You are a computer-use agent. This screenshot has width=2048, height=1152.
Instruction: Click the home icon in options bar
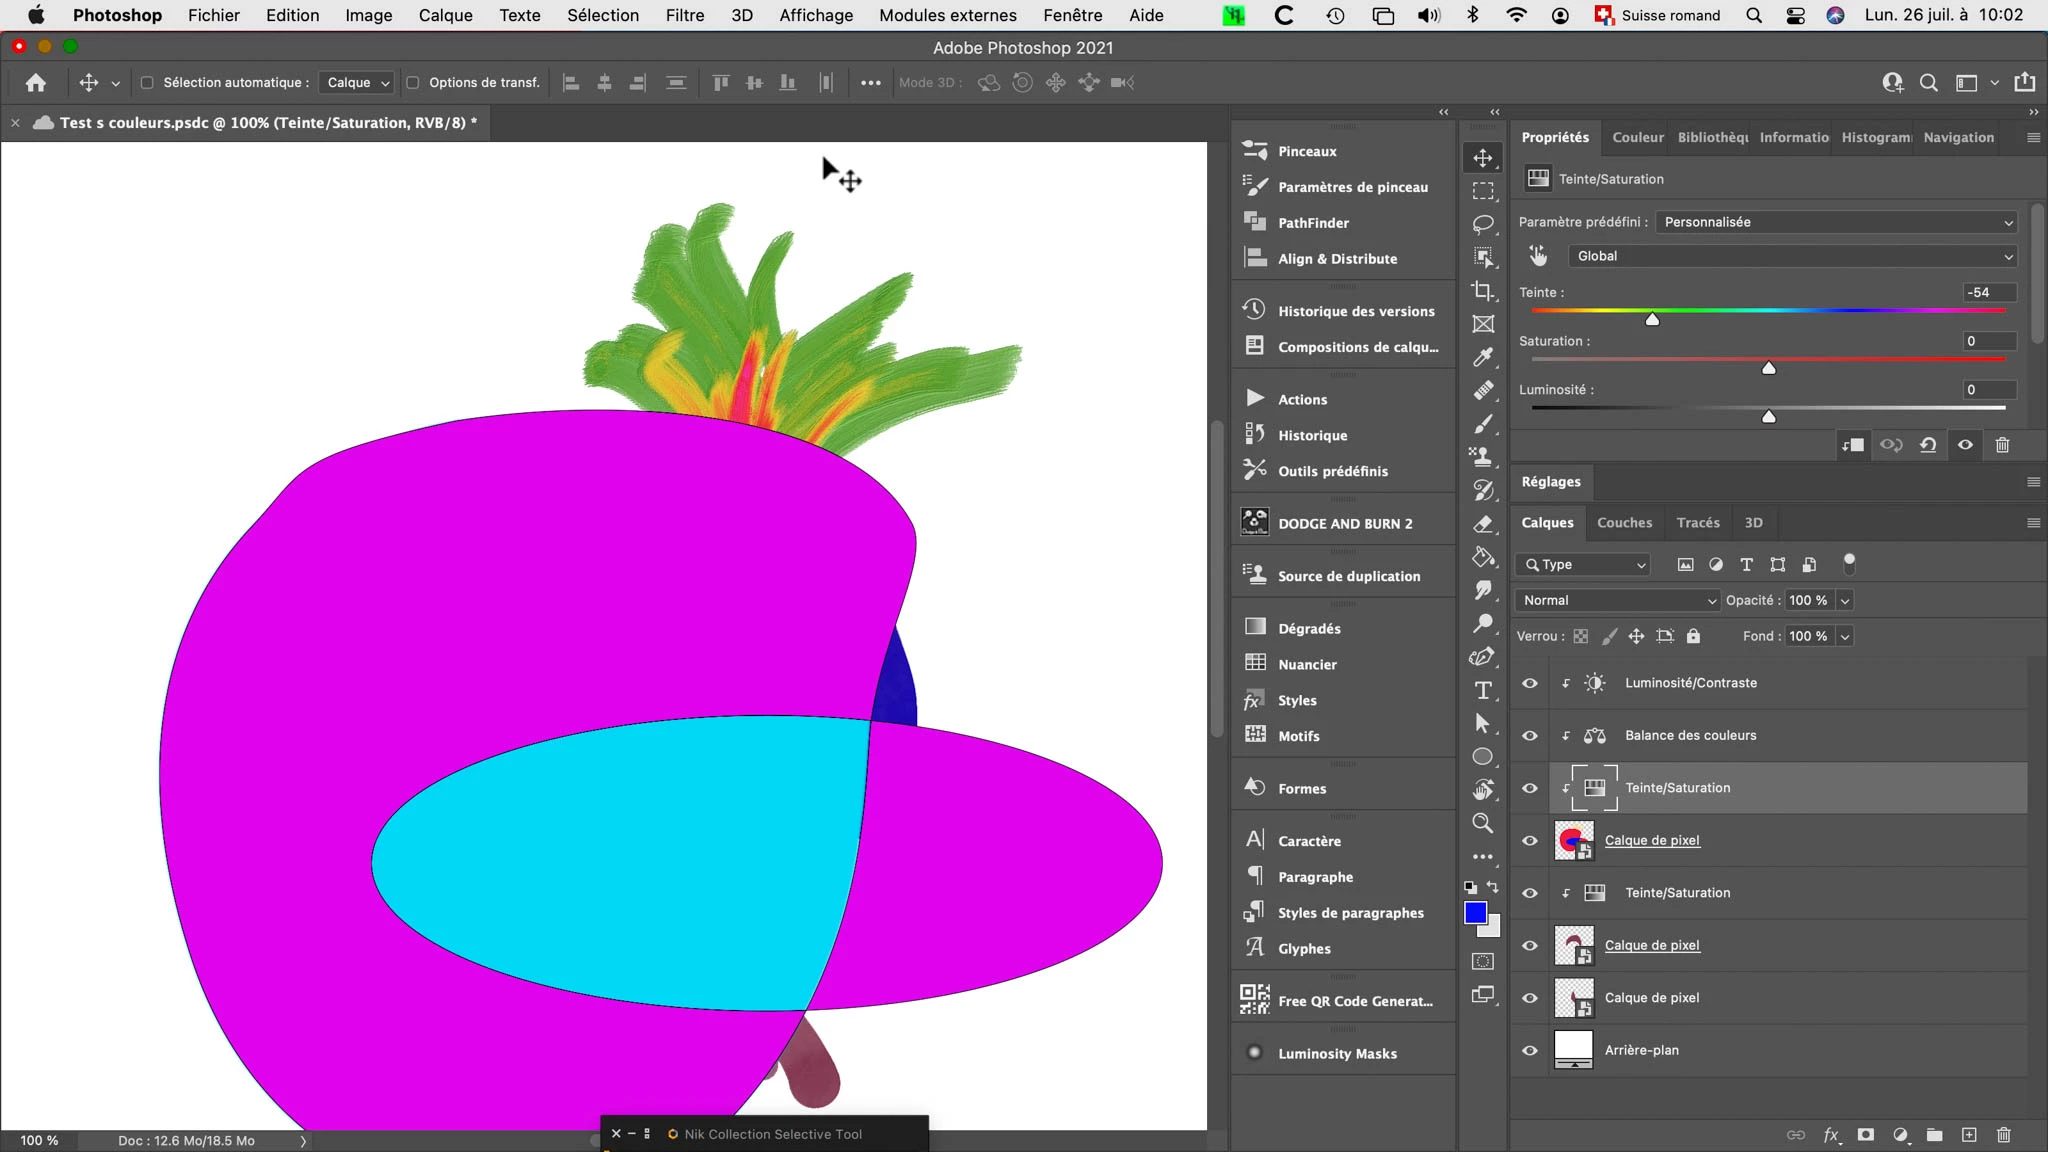point(36,83)
